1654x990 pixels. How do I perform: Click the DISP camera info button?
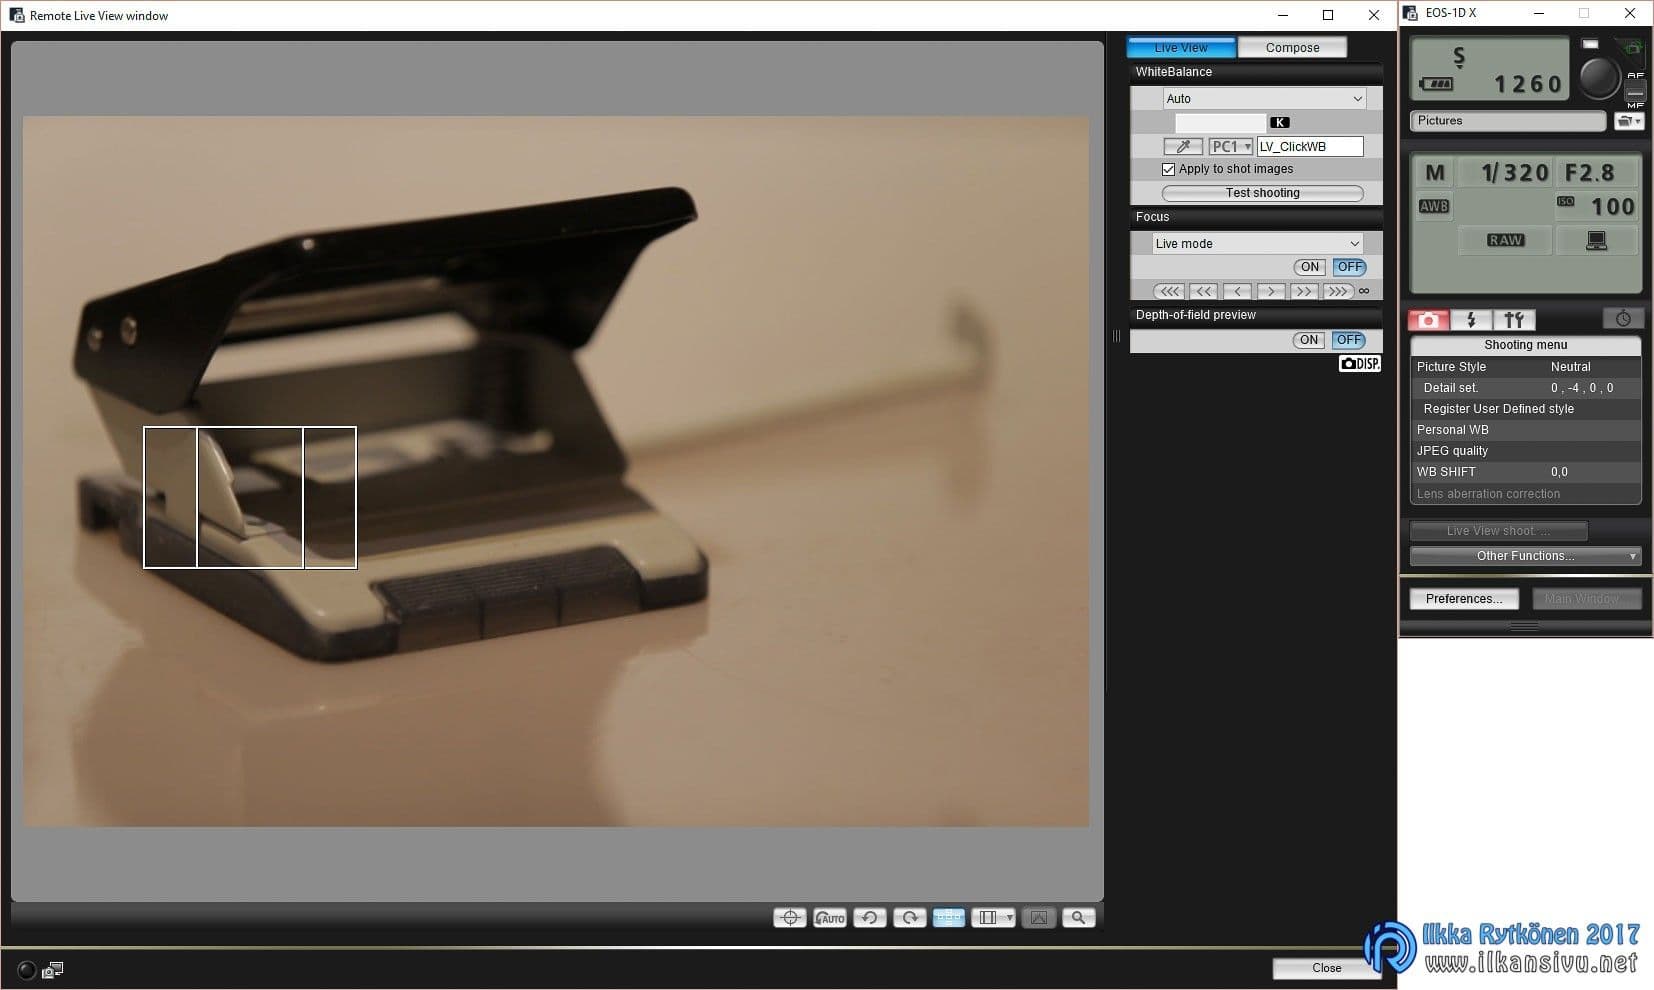pyautogui.click(x=1360, y=363)
